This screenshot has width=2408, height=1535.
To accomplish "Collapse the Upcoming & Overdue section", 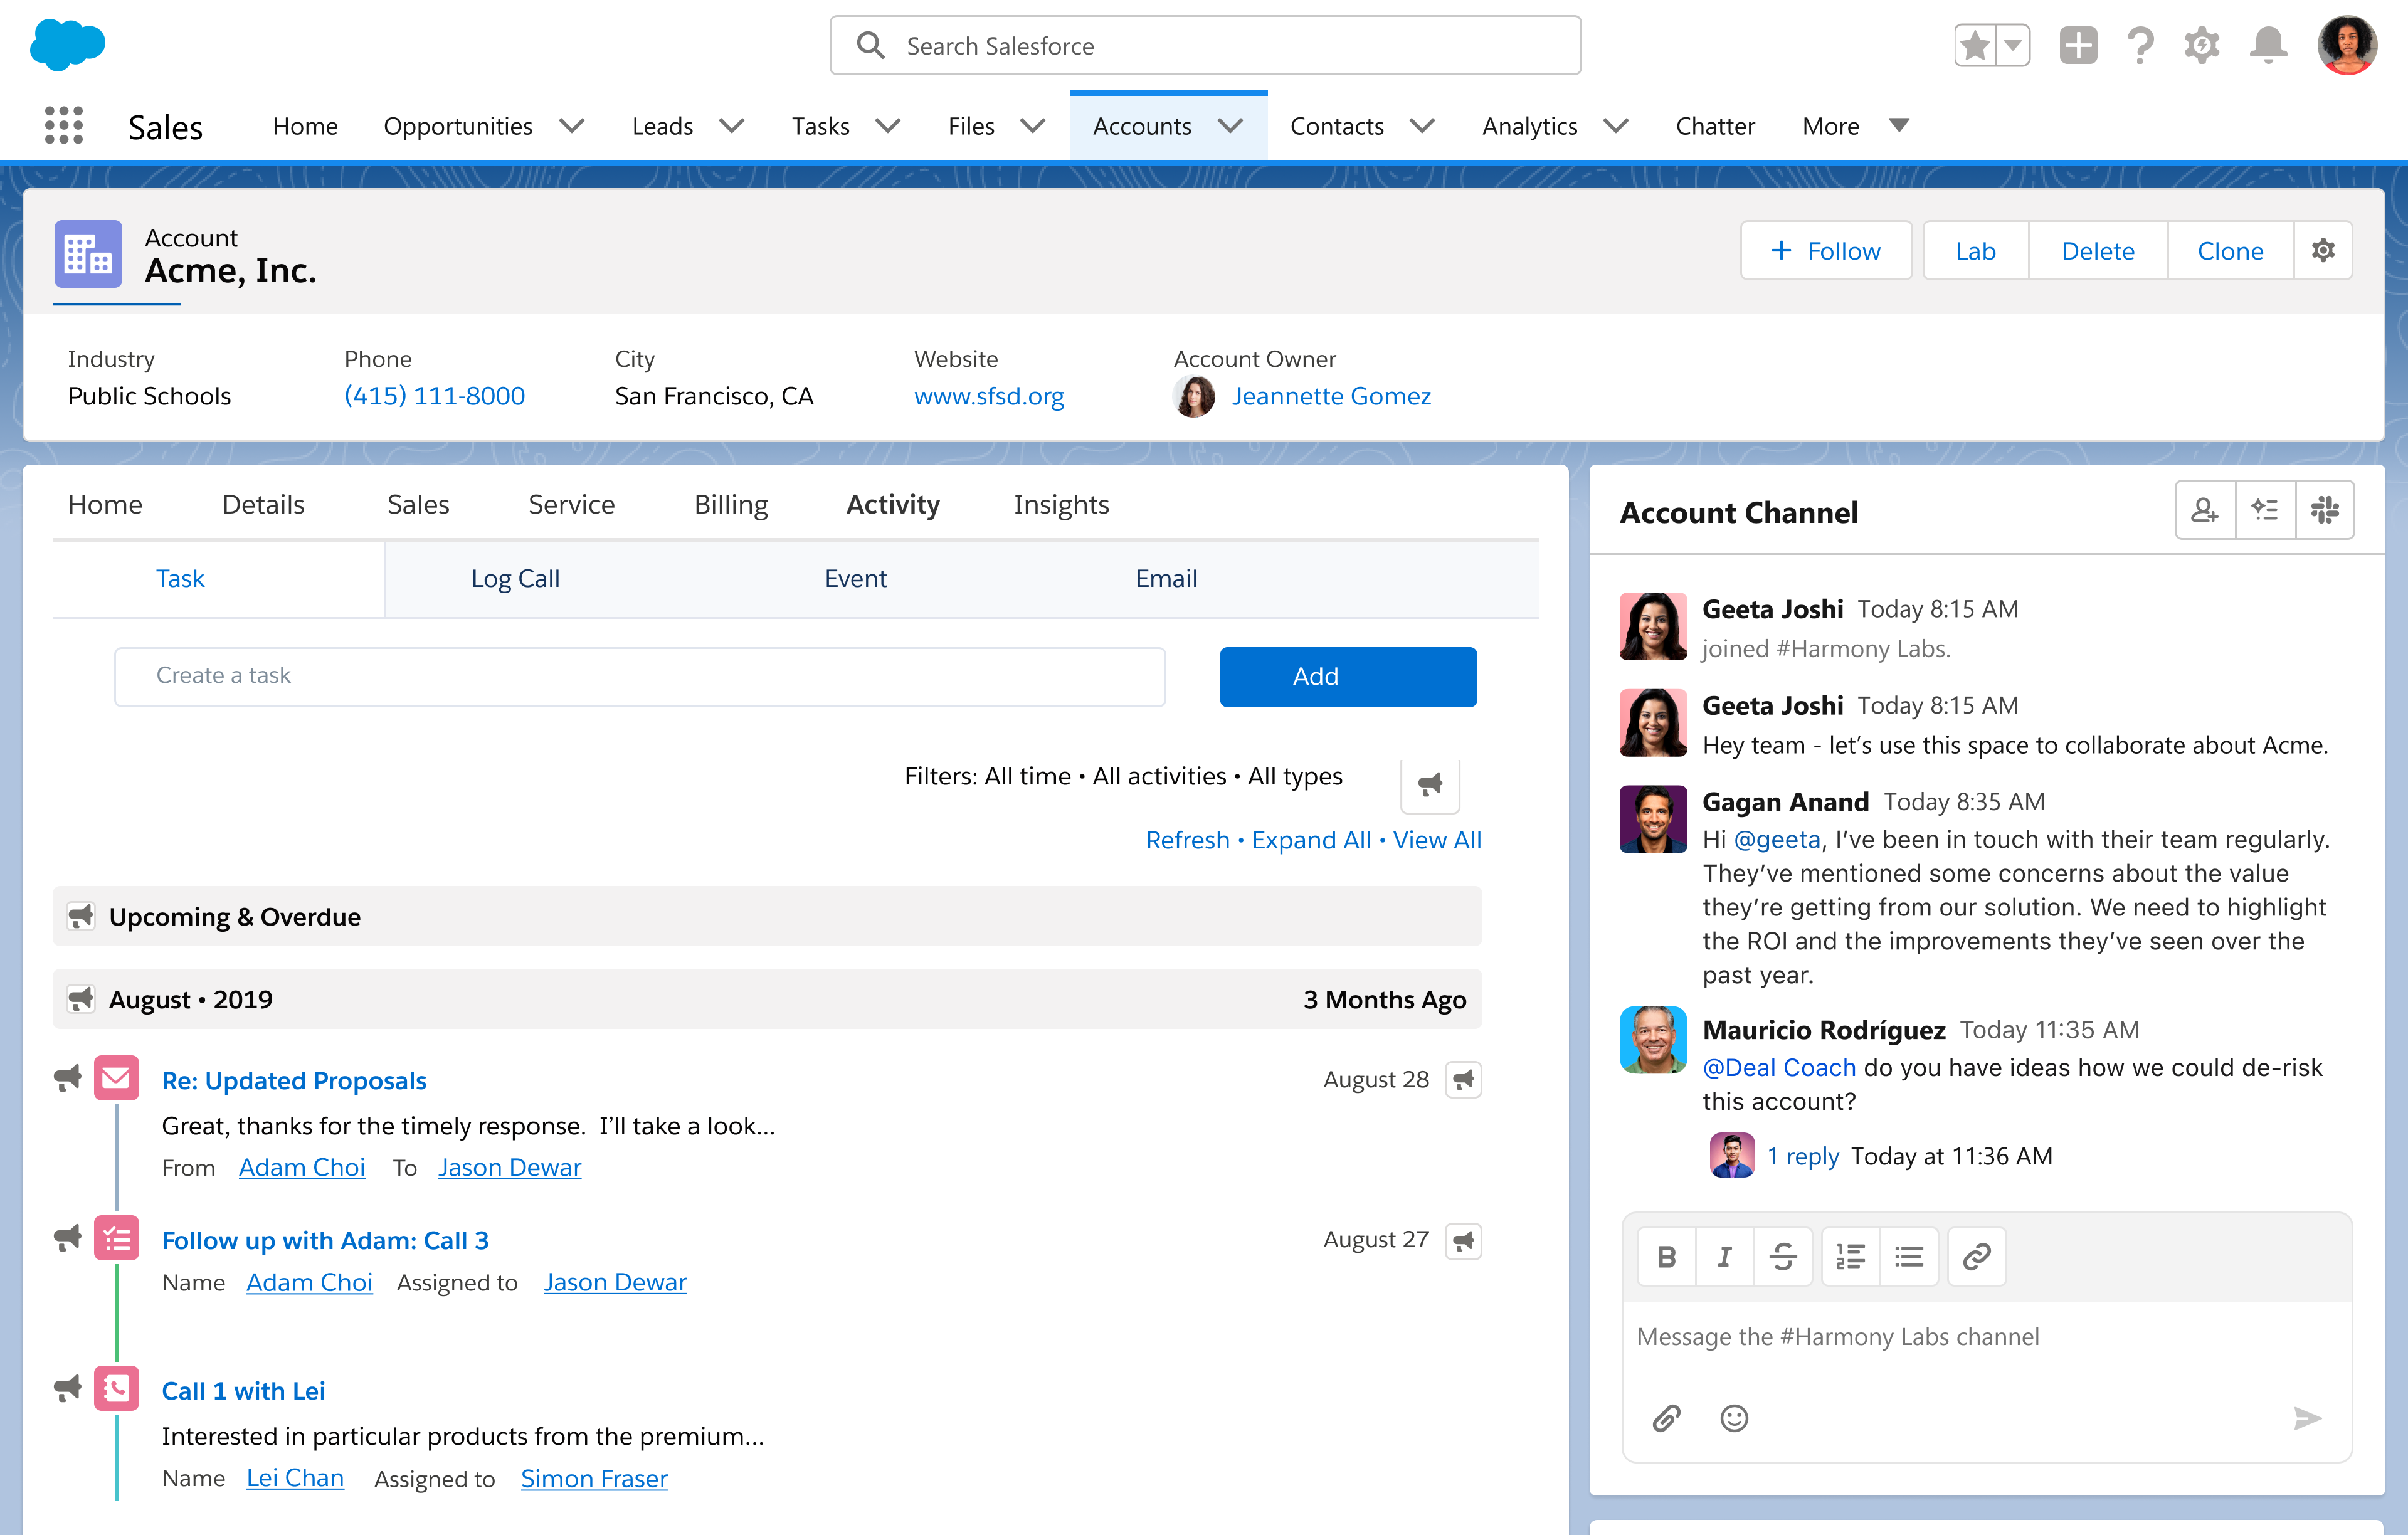I will 81,916.
